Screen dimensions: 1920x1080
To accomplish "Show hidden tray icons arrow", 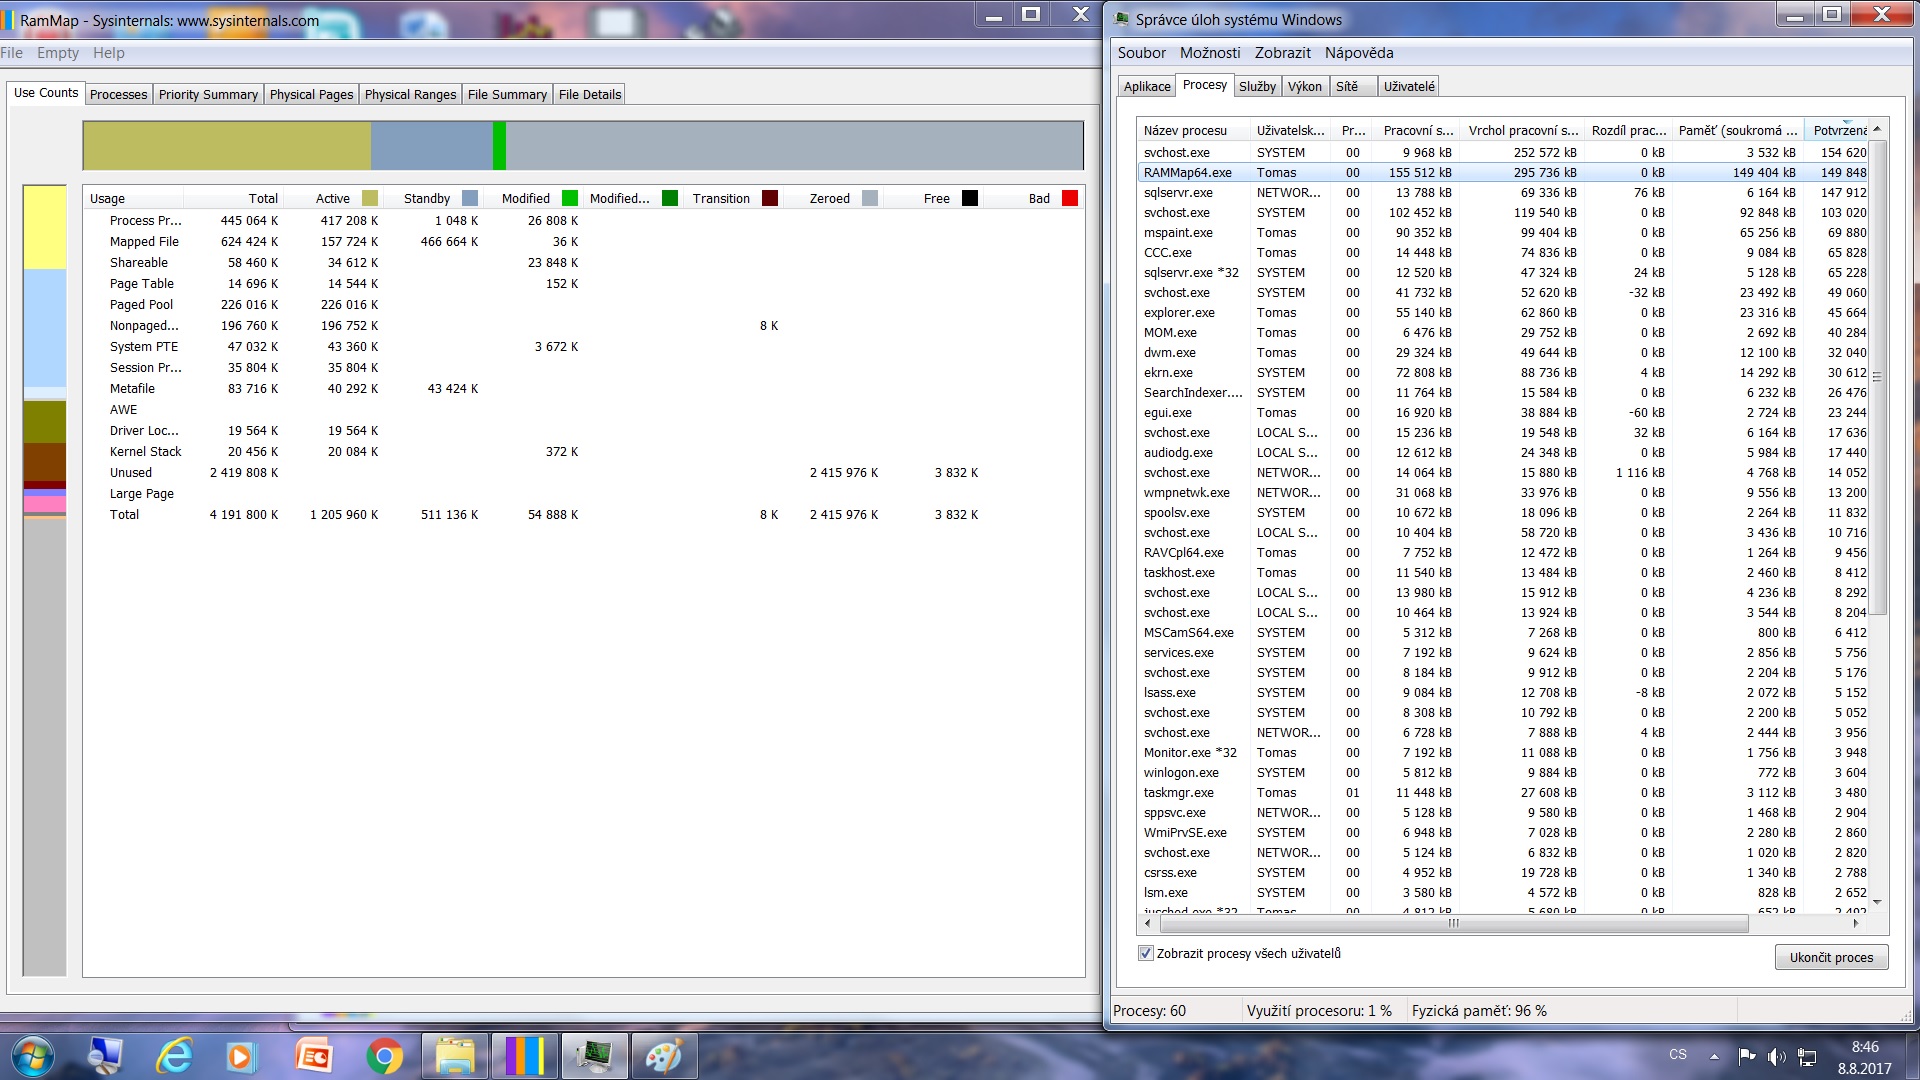I will [x=1714, y=1056].
